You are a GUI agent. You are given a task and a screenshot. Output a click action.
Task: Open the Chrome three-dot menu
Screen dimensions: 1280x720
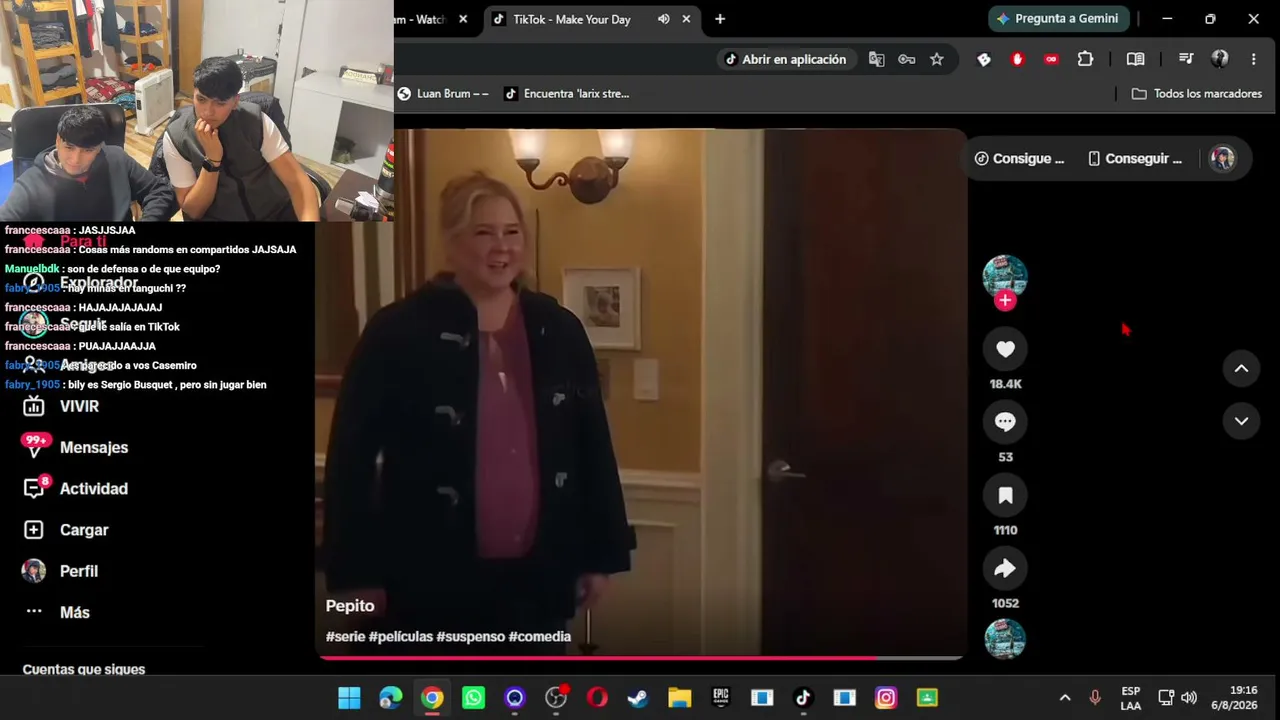point(1253,59)
